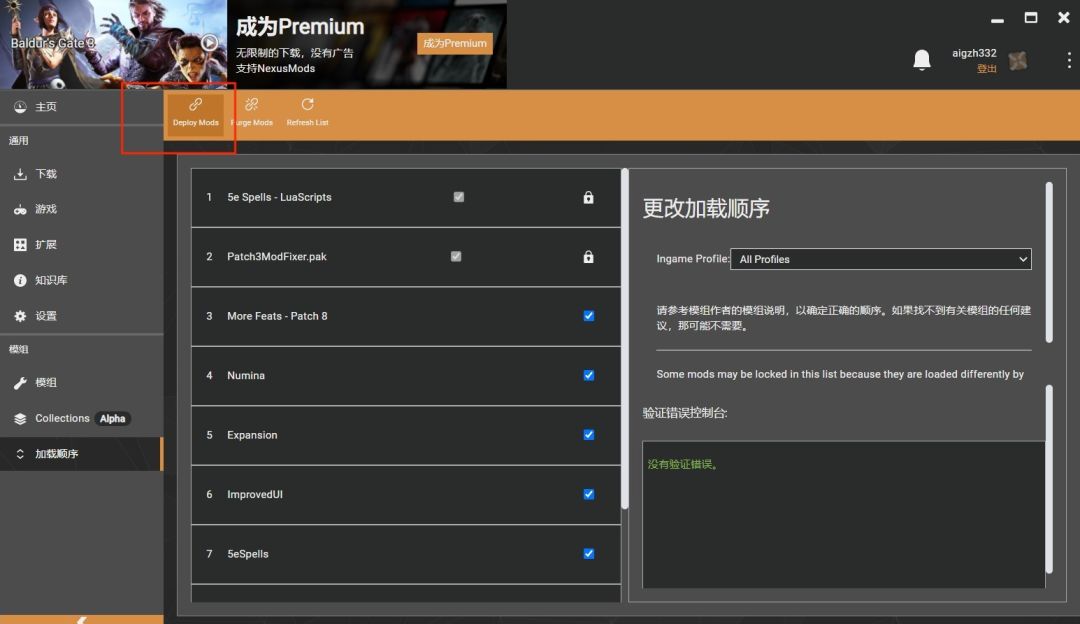The width and height of the screenshot is (1080, 624).
Task: Go to the 设置 (Settings) page
Action: [46, 316]
